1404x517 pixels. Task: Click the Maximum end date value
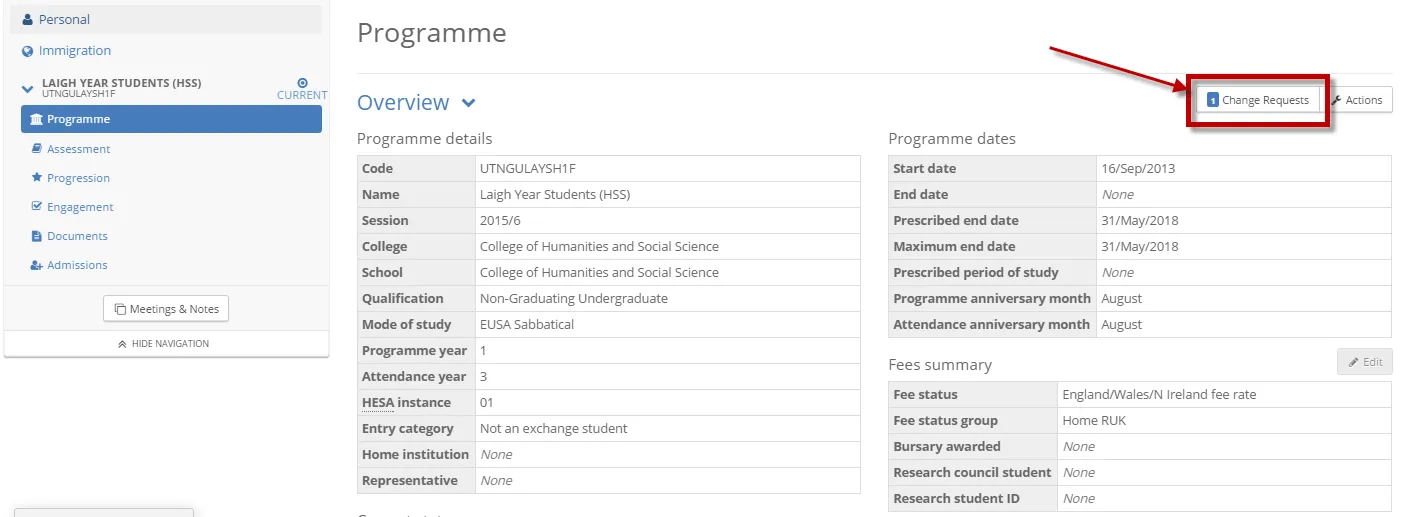coord(1140,247)
